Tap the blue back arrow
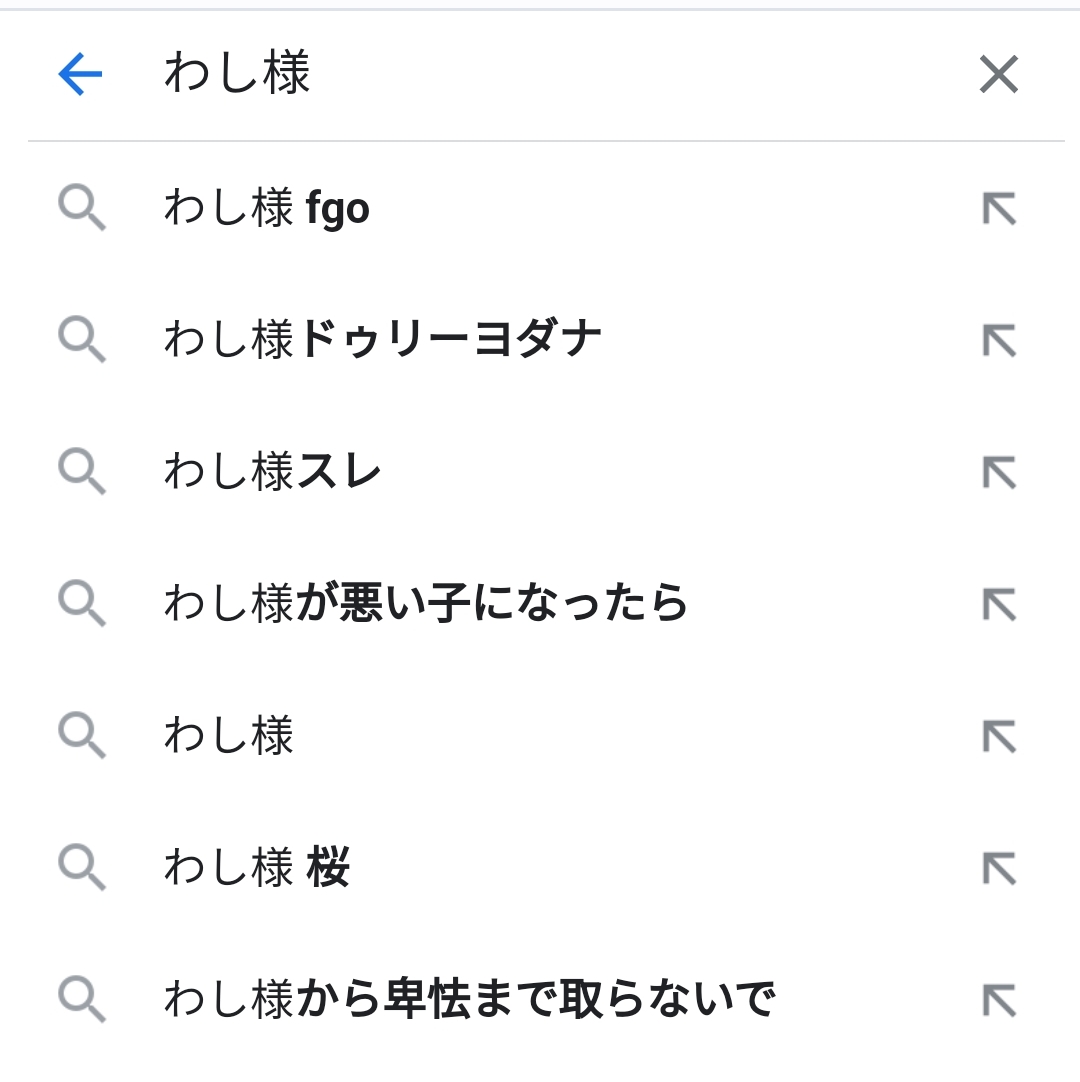This screenshot has height=1082, width=1080. click(80, 74)
